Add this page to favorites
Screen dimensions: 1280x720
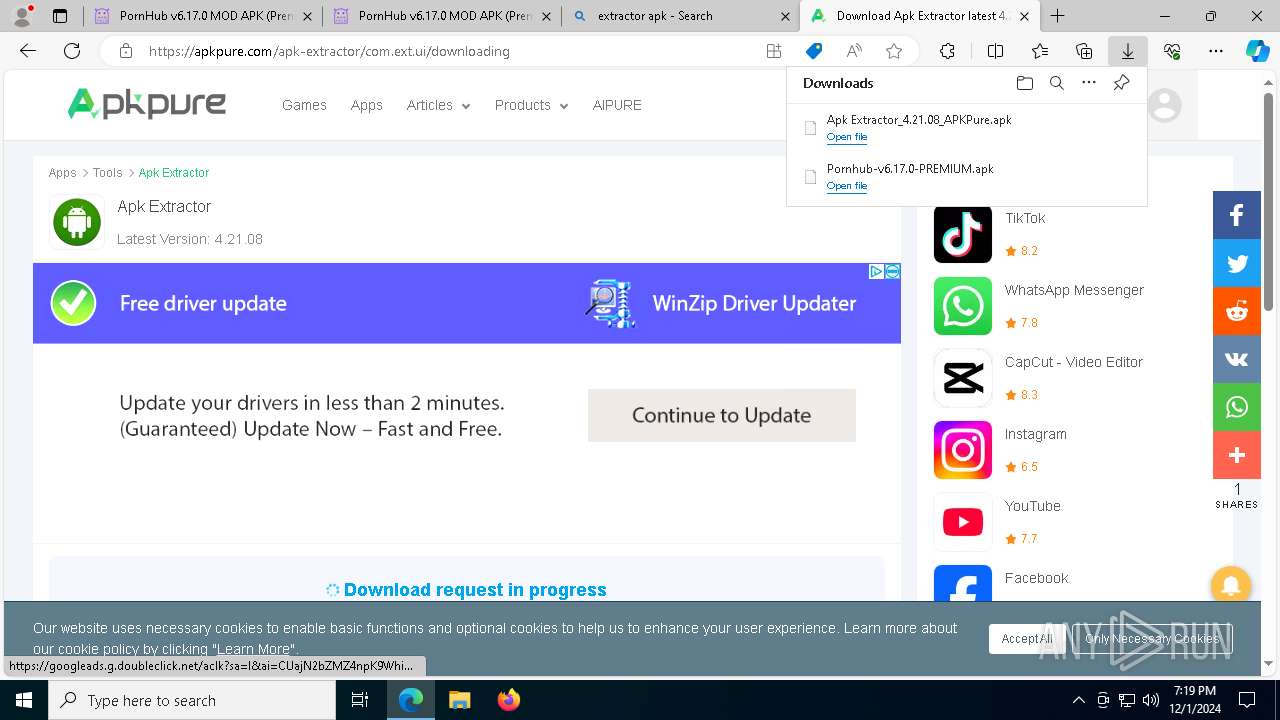(894, 51)
